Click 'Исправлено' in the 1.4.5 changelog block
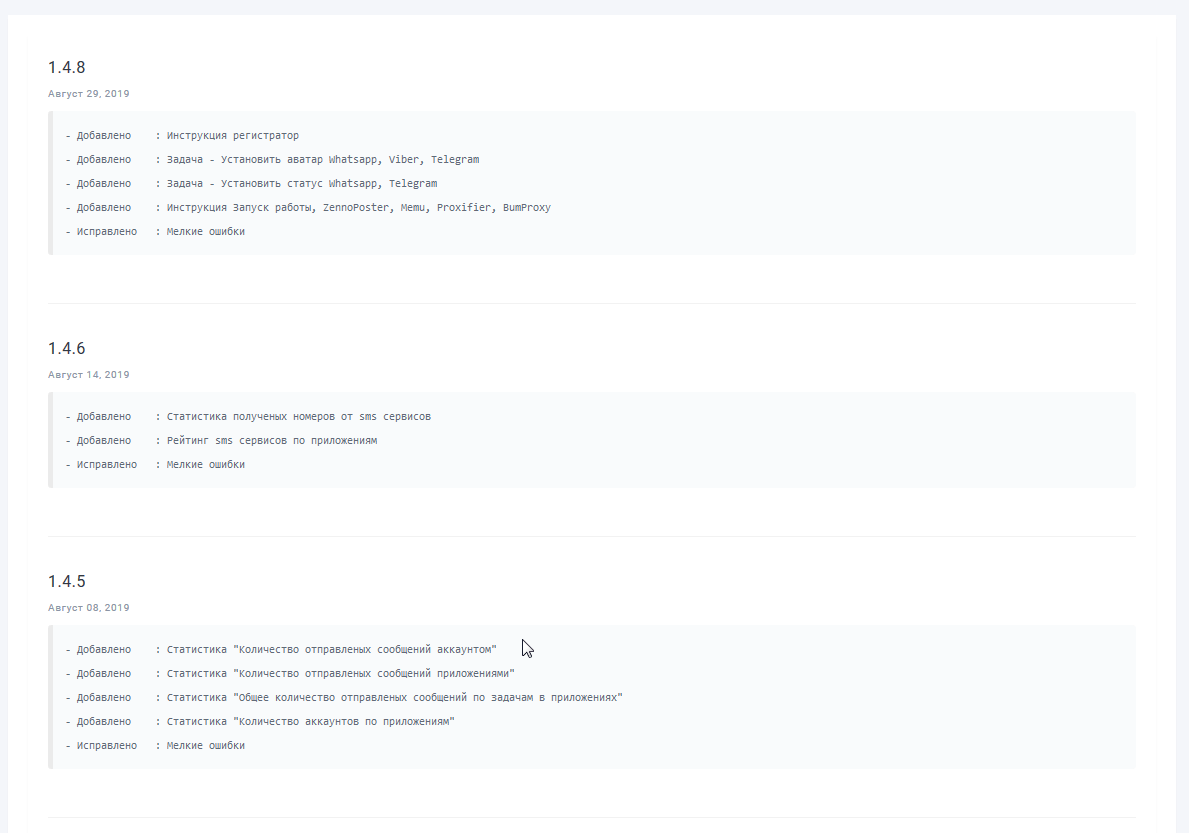The height and width of the screenshot is (833, 1189). point(106,746)
